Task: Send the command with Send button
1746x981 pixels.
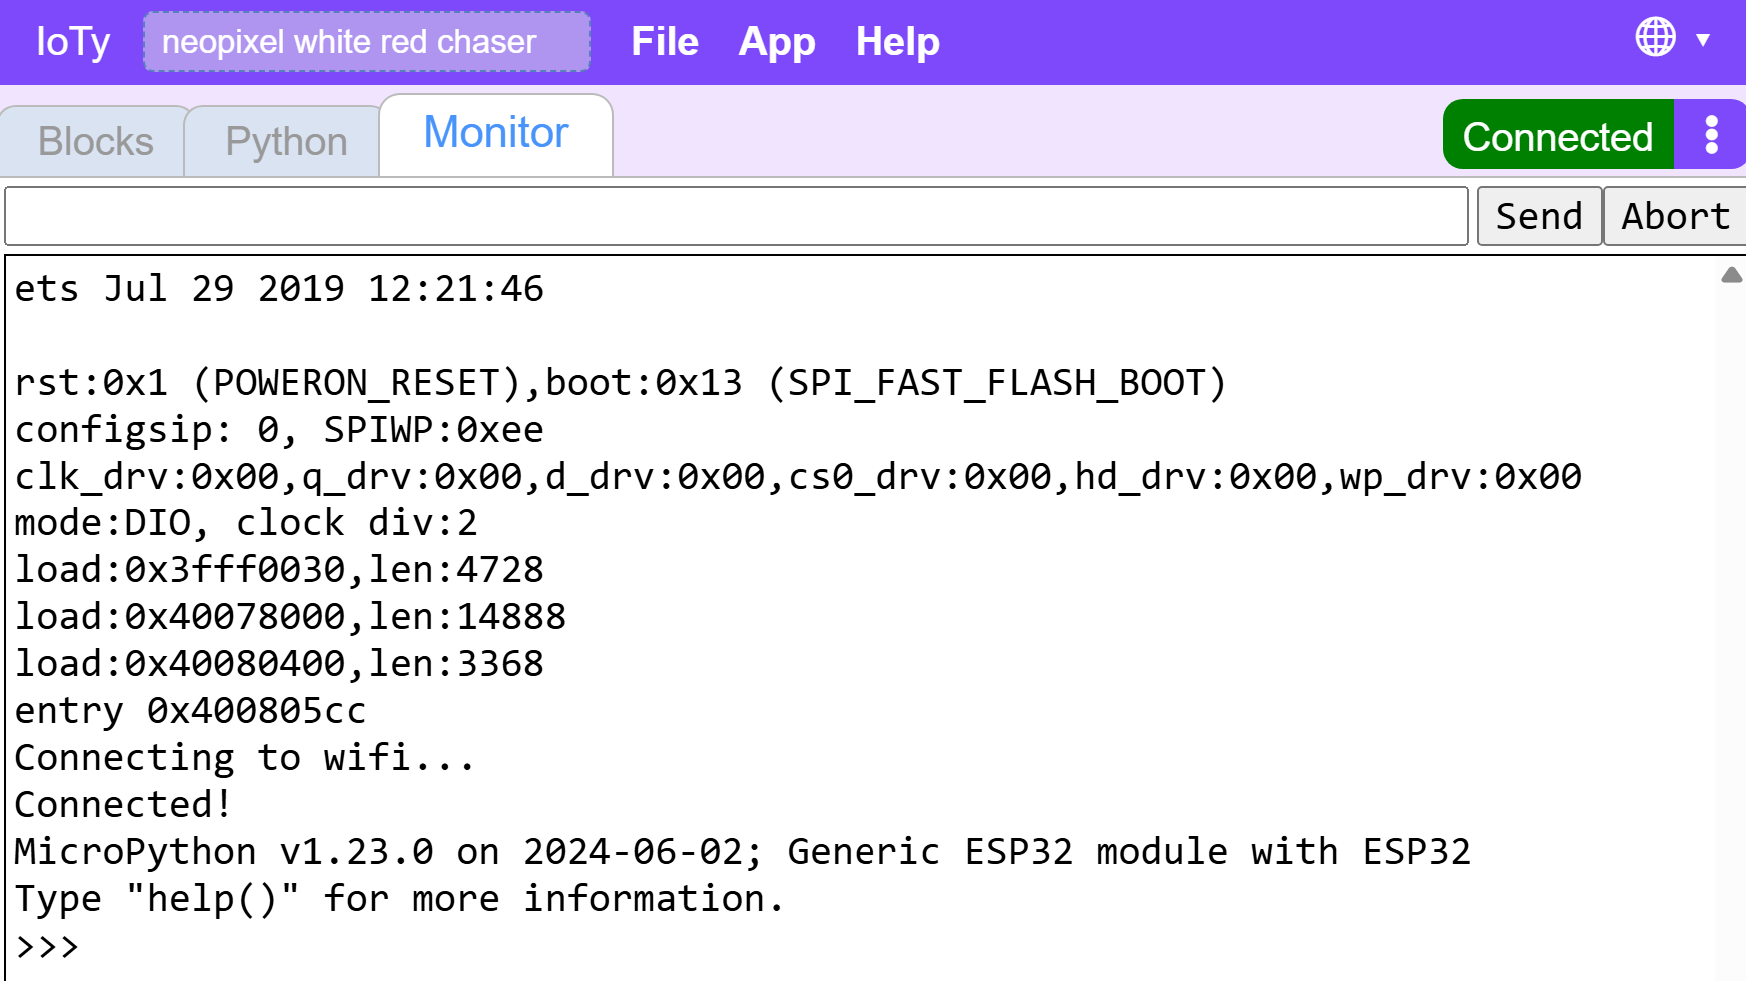Action: point(1539,216)
